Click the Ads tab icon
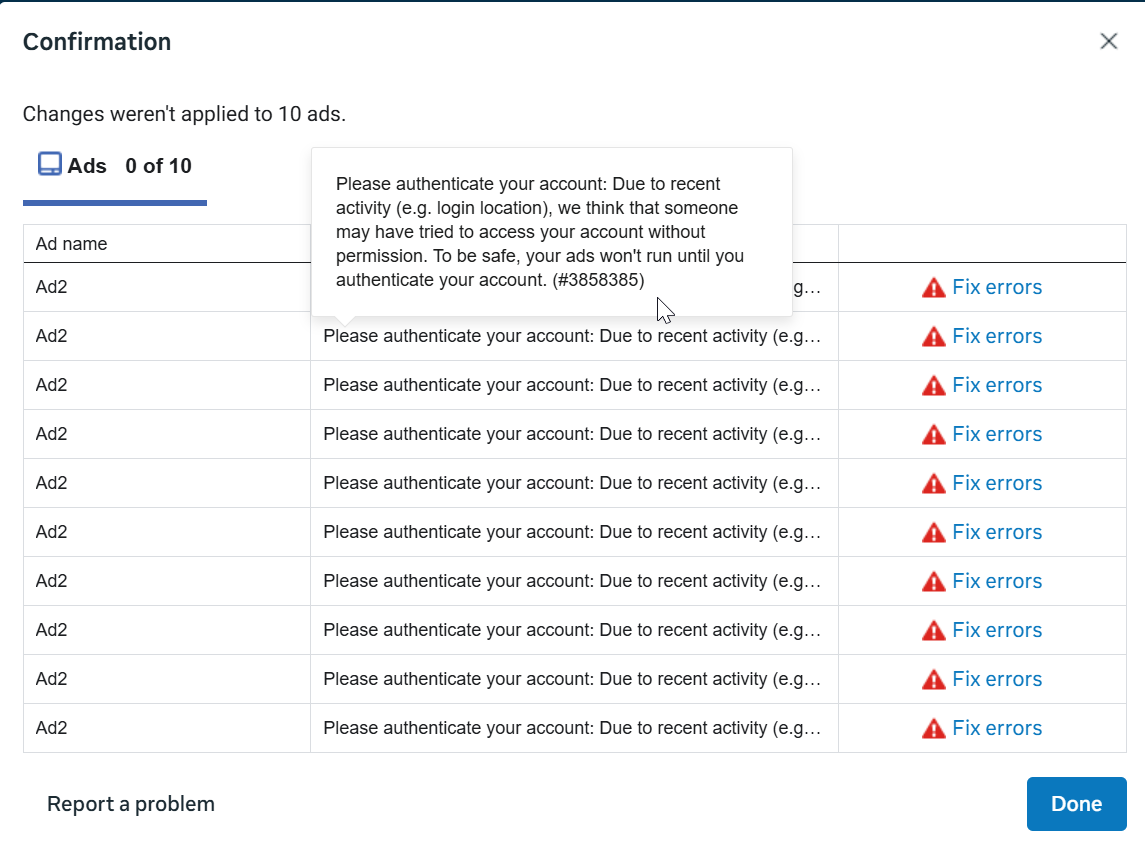Viewport: 1145px width, 852px height. point(50,164)
